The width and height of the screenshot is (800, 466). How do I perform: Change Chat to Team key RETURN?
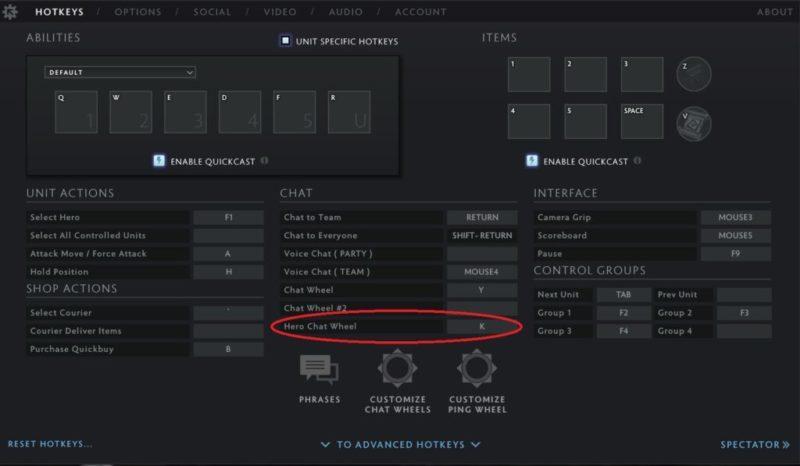tap(482, 217)
